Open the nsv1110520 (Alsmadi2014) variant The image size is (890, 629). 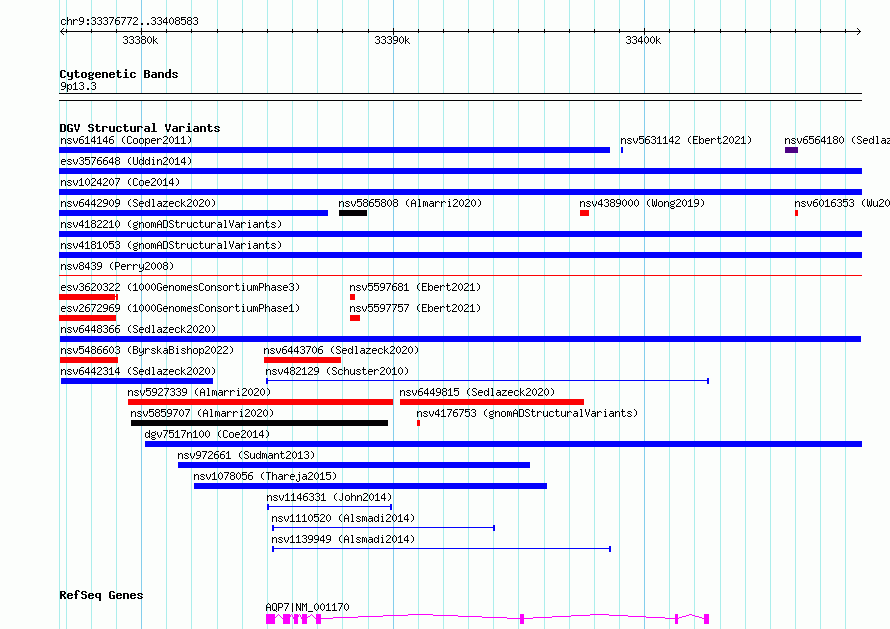pyautogui.click(x=384, y=528)
